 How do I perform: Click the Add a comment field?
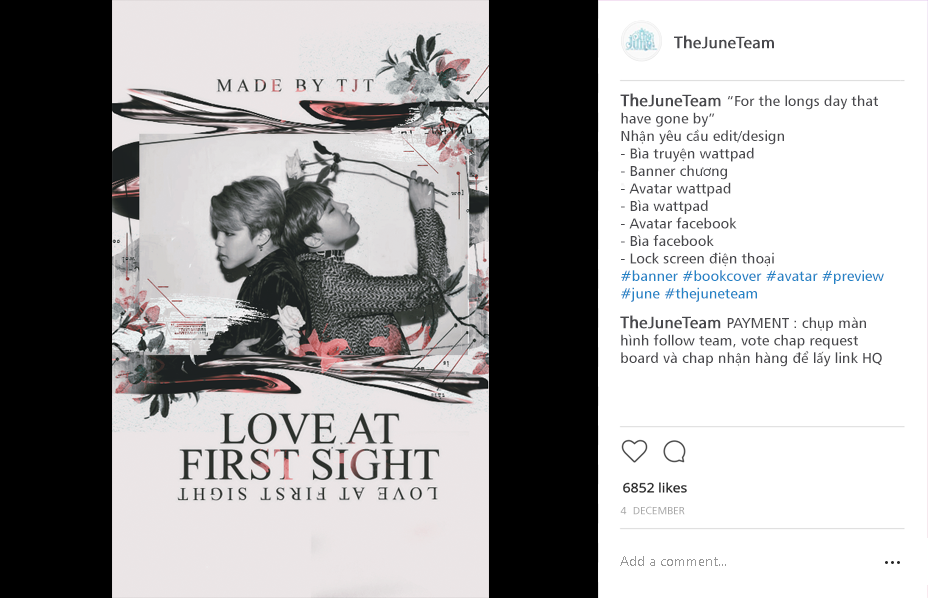coord(746,561)
